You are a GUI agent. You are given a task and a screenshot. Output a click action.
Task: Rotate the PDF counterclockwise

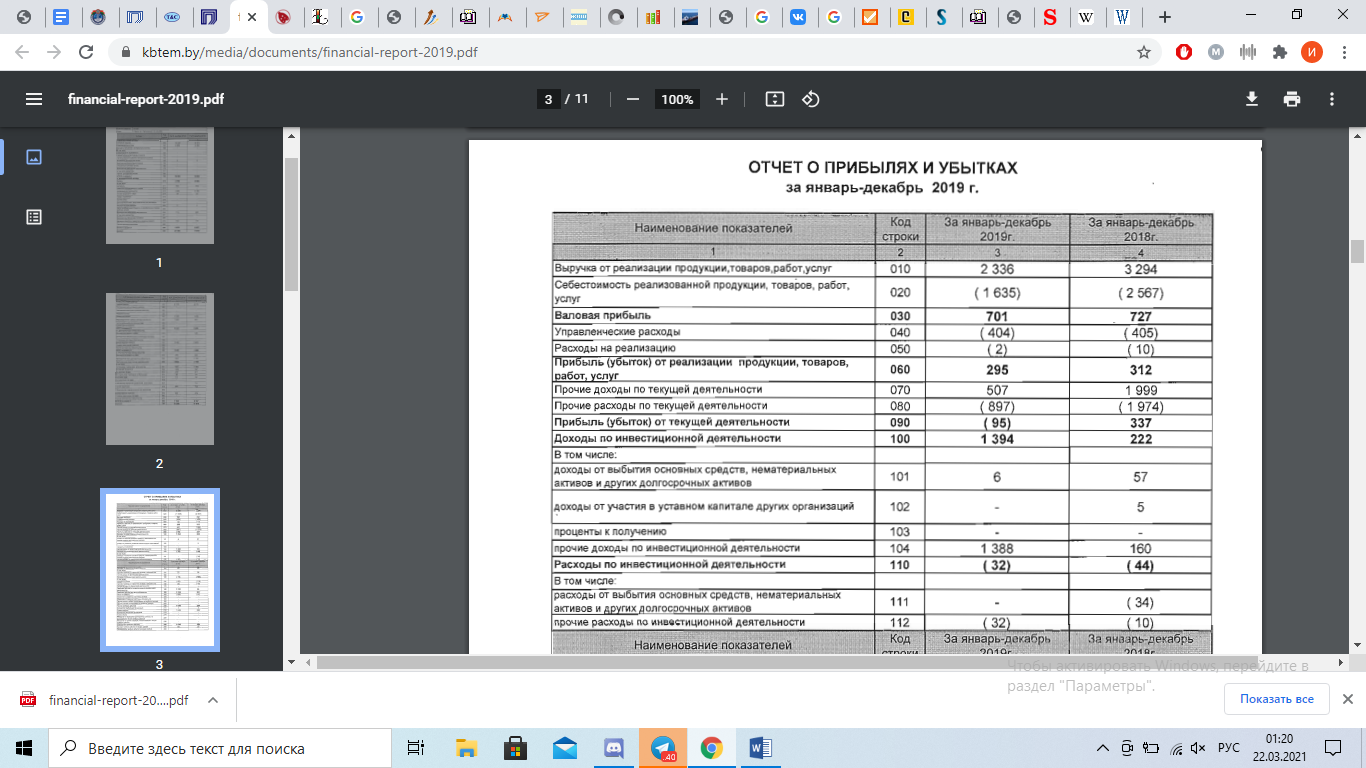811,99
